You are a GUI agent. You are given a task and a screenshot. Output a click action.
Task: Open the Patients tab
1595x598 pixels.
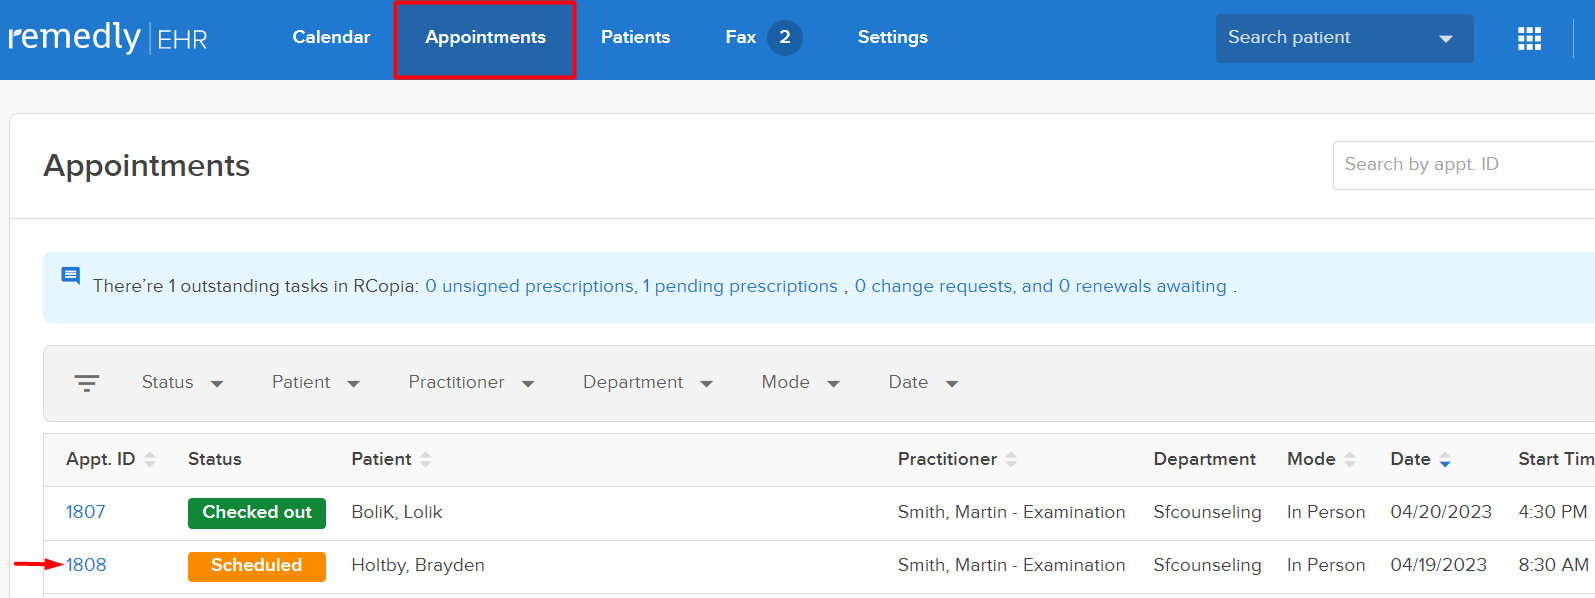coord(635,37)
